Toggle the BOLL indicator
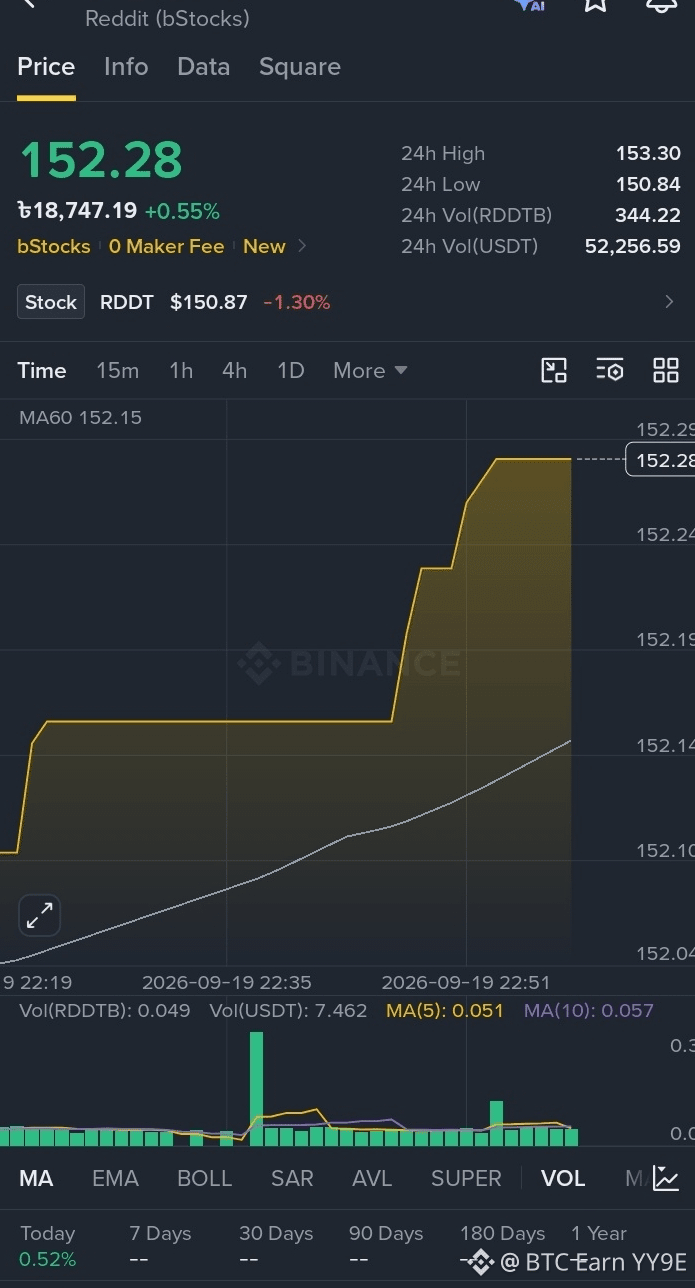Viewport: 695px width, 1288px height. tap(204, 1178)
